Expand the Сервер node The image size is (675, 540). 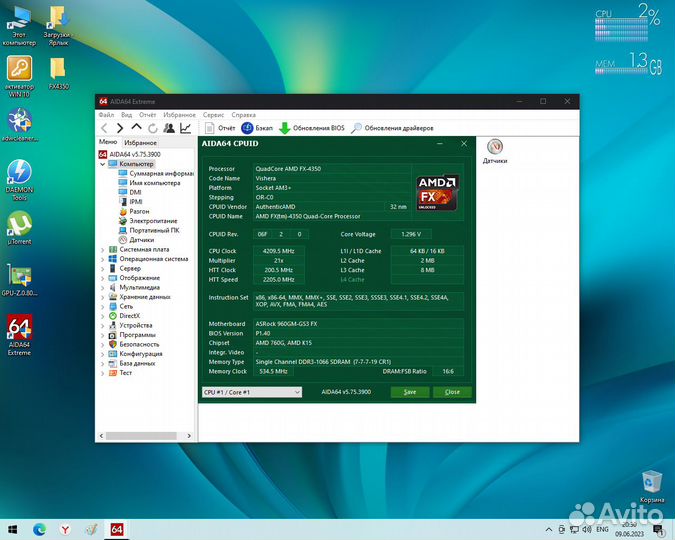pos(102,269)
